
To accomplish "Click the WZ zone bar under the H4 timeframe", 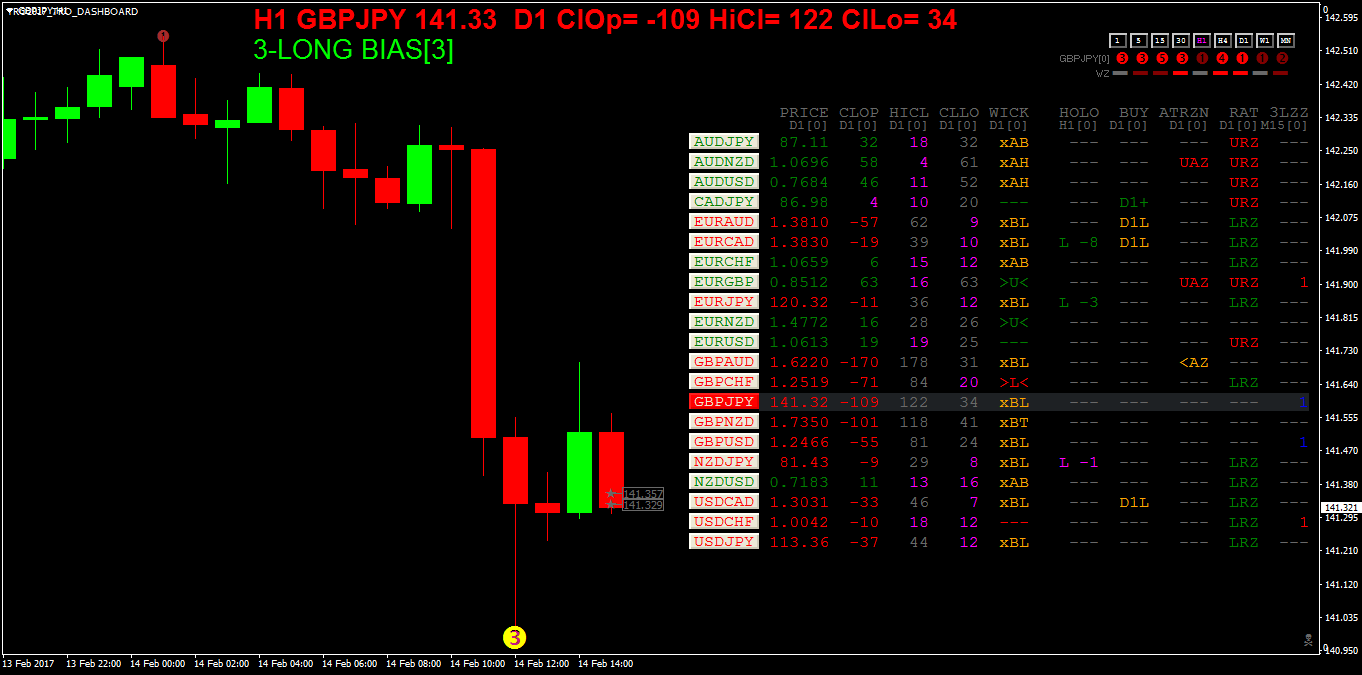I will click(x=1222, y=73).
